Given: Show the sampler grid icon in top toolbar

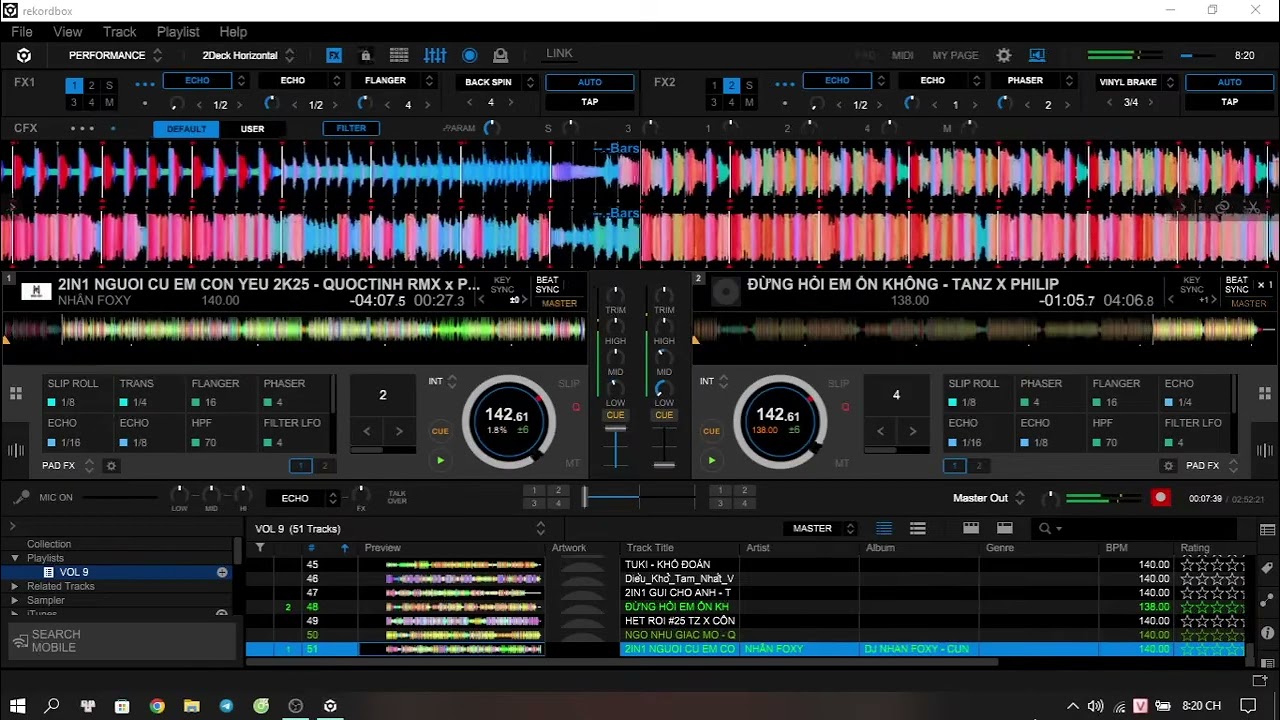Looking at the screenshot, I should coord(399,56).
